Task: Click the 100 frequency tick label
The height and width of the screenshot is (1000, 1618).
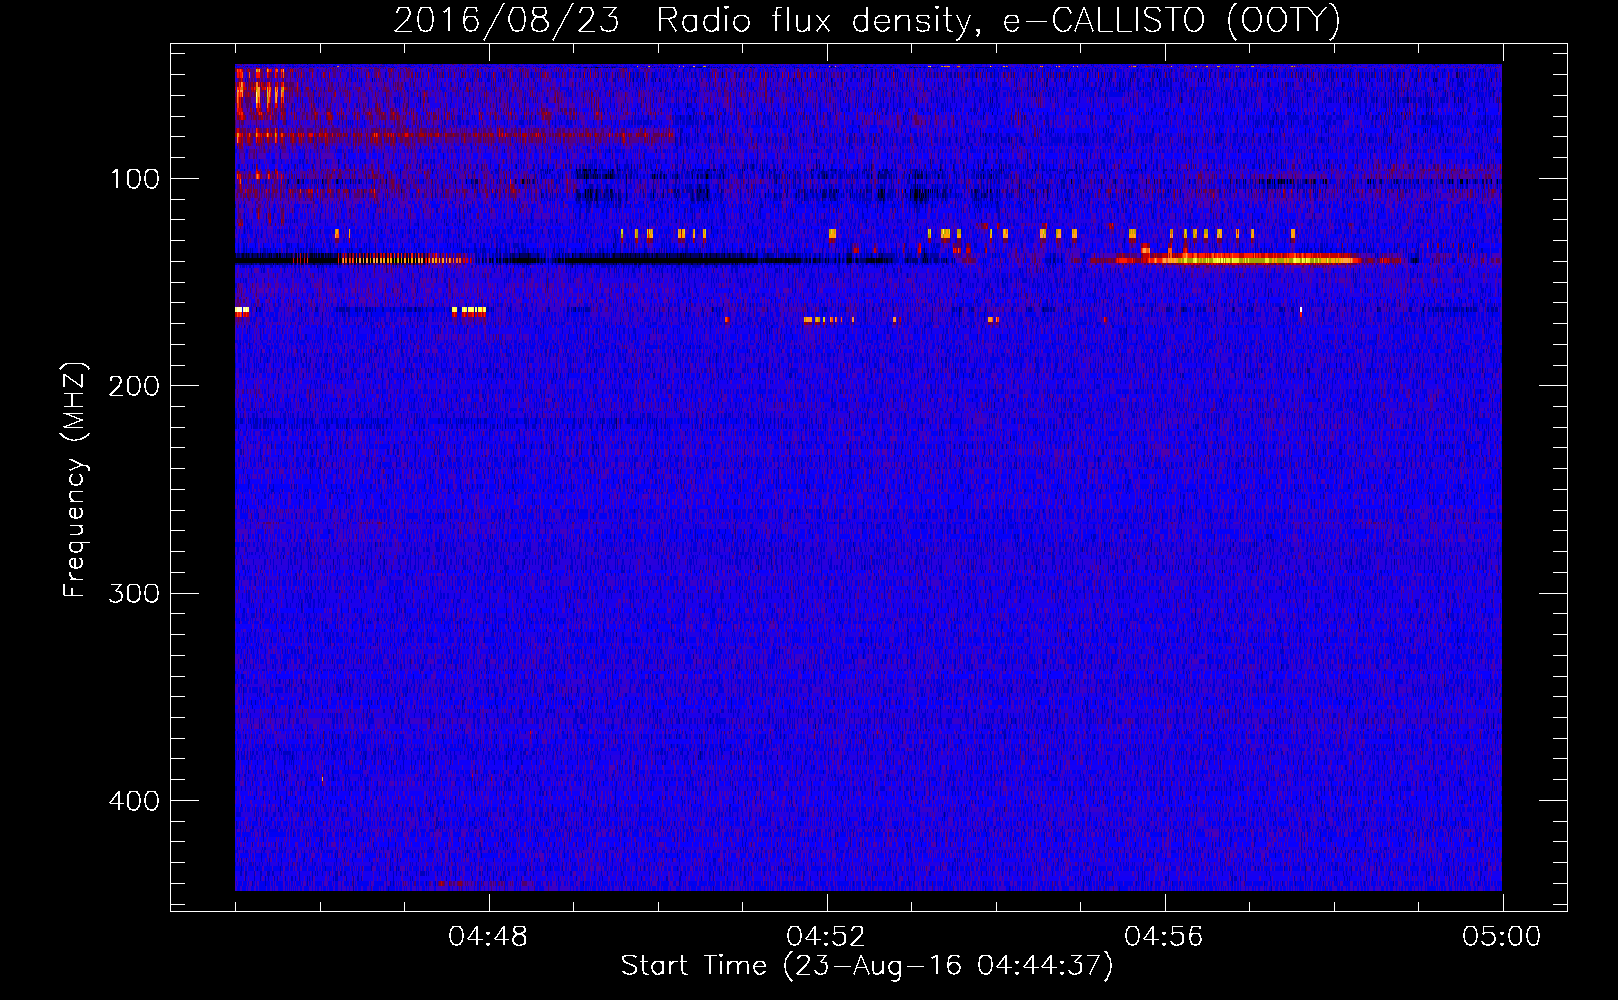Action: click(x=135, y=179)
